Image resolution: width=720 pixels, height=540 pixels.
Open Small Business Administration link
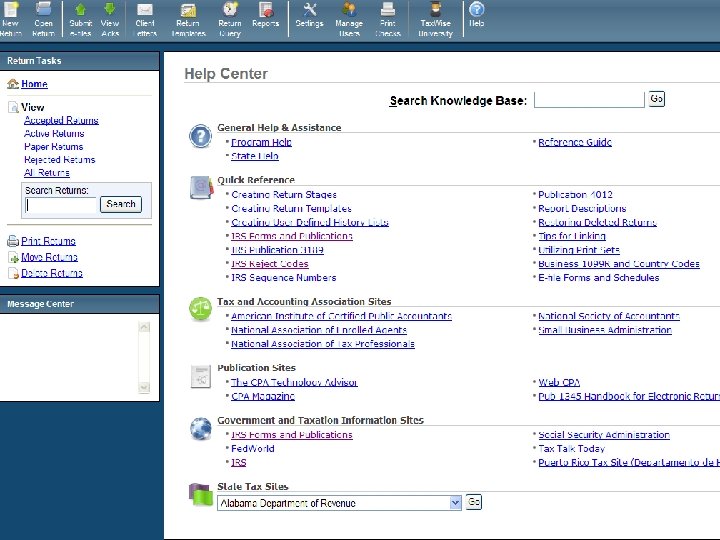605,330
